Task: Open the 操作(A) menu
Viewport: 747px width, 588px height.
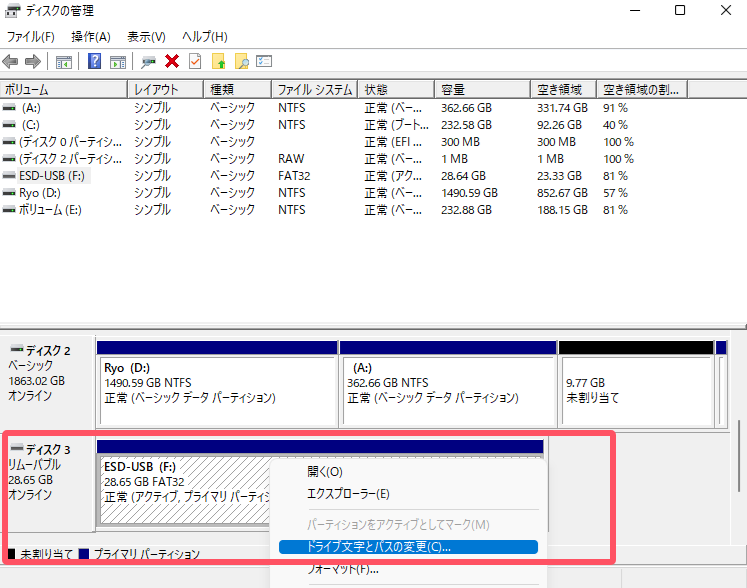Action: coord(91,37)
